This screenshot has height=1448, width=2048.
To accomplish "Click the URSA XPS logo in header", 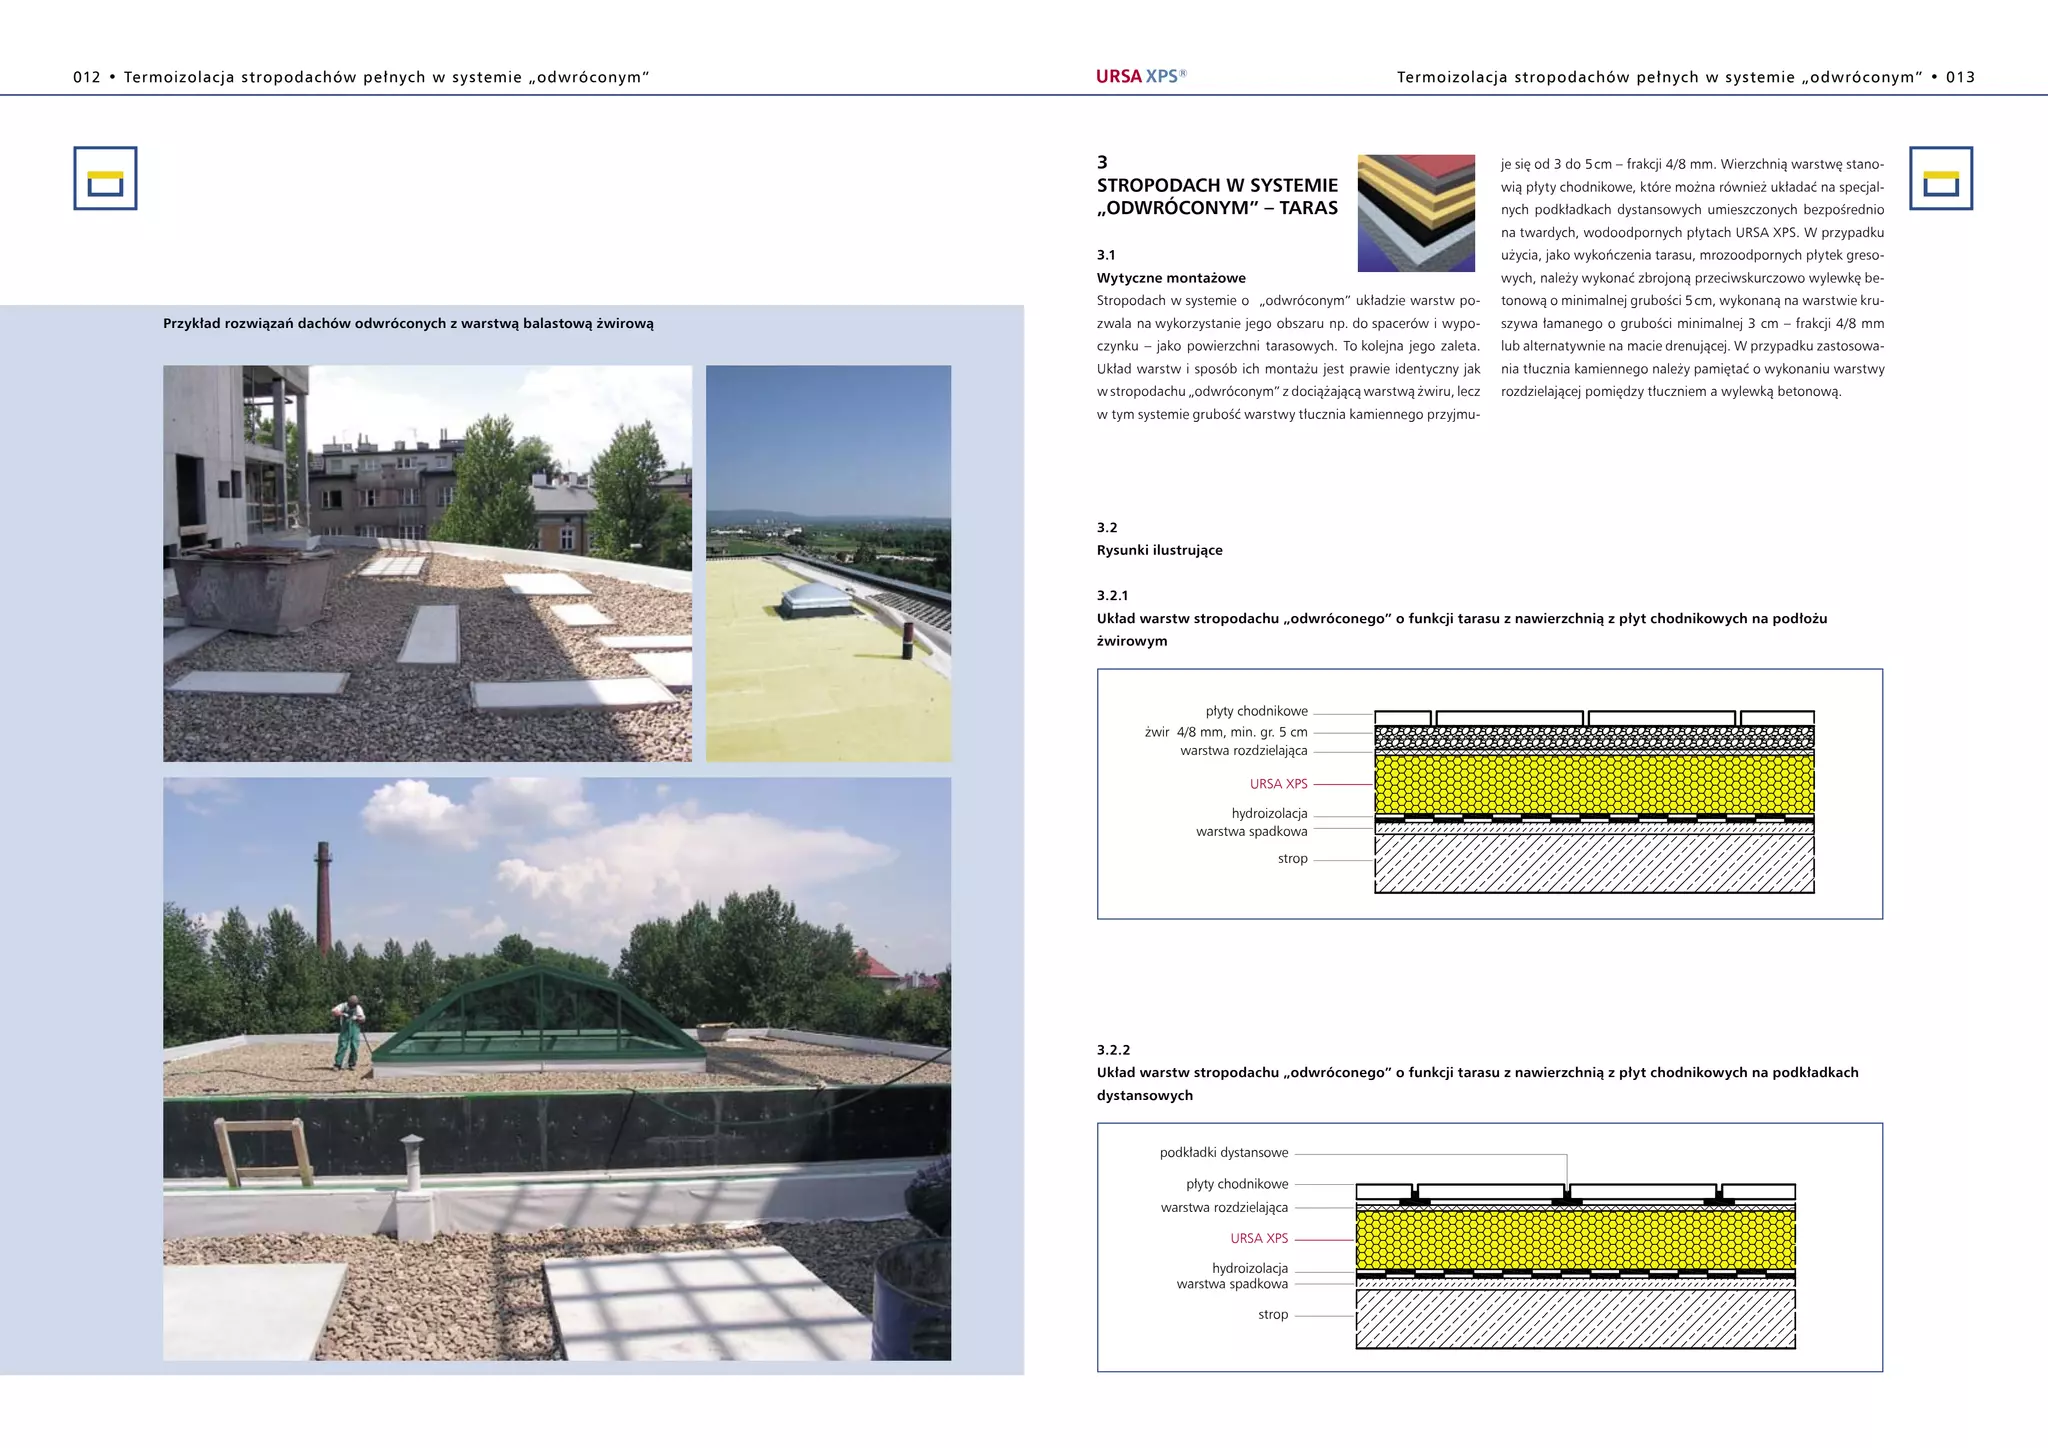I will 1141,76.
